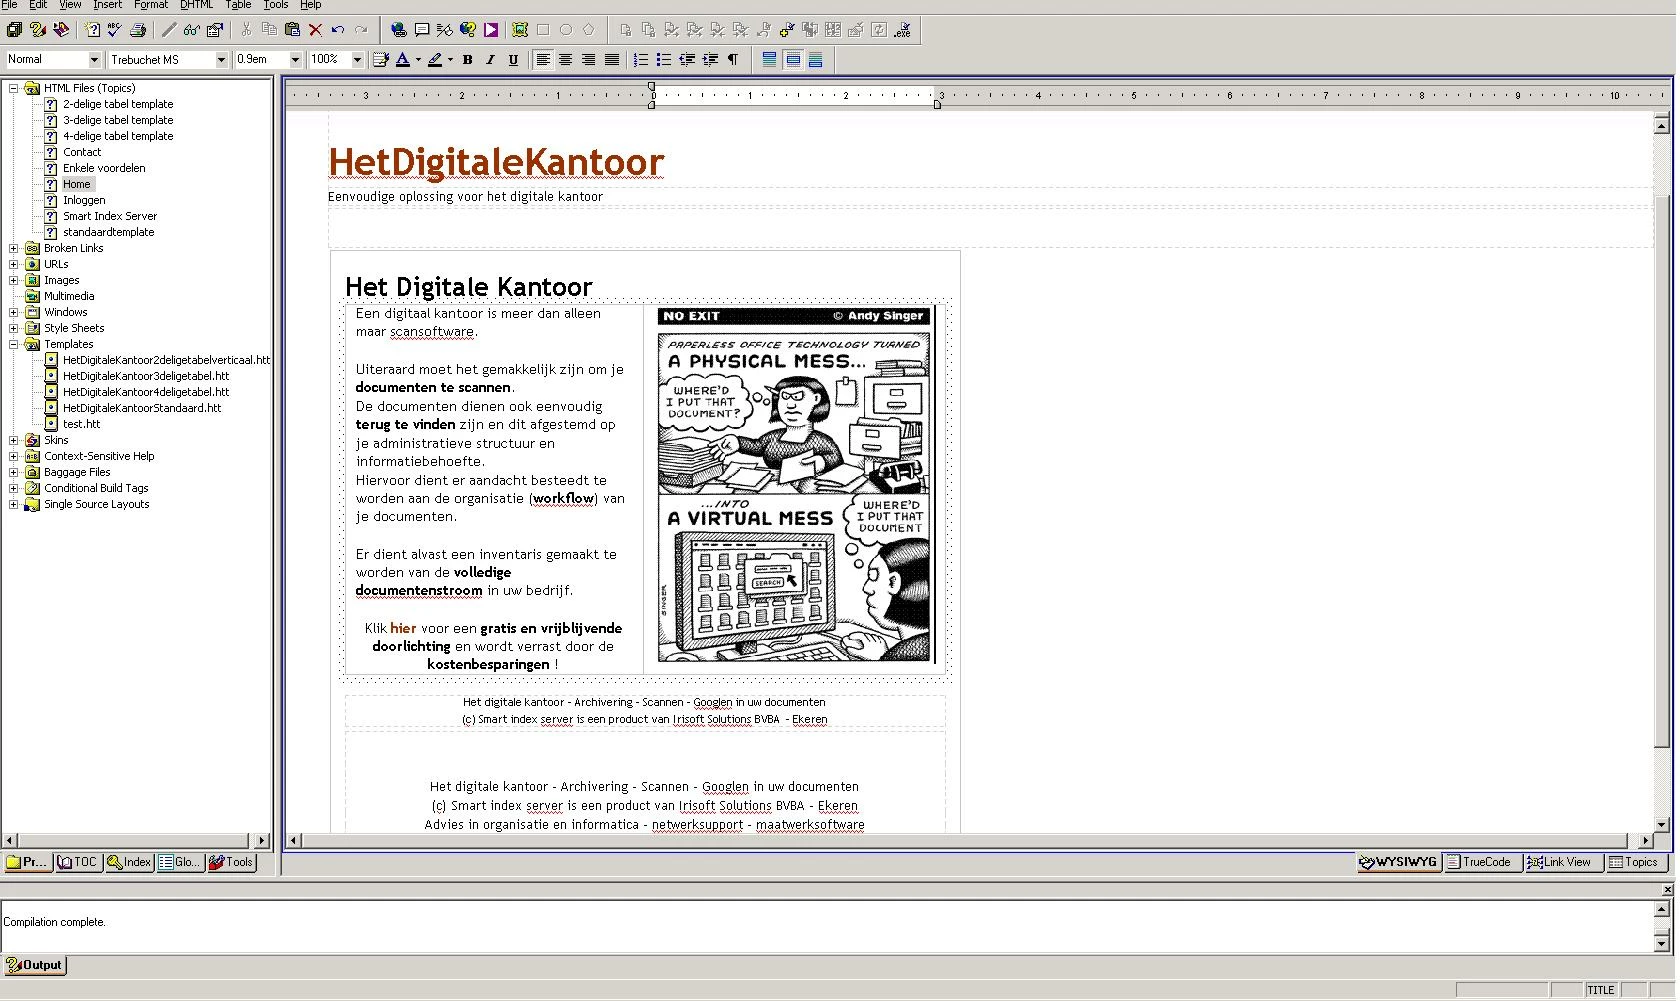This screenshot has width=1680, height=1001.
Task: Open the Normal style dropdown
Action: (94, 60)
